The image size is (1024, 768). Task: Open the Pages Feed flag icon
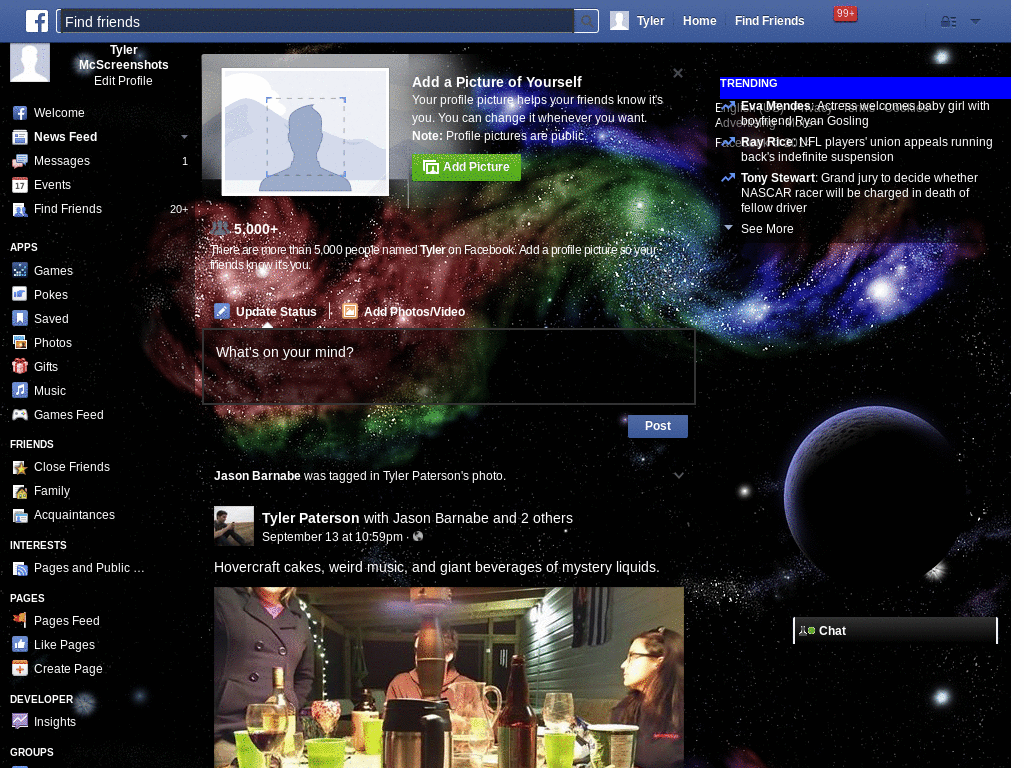20,620
